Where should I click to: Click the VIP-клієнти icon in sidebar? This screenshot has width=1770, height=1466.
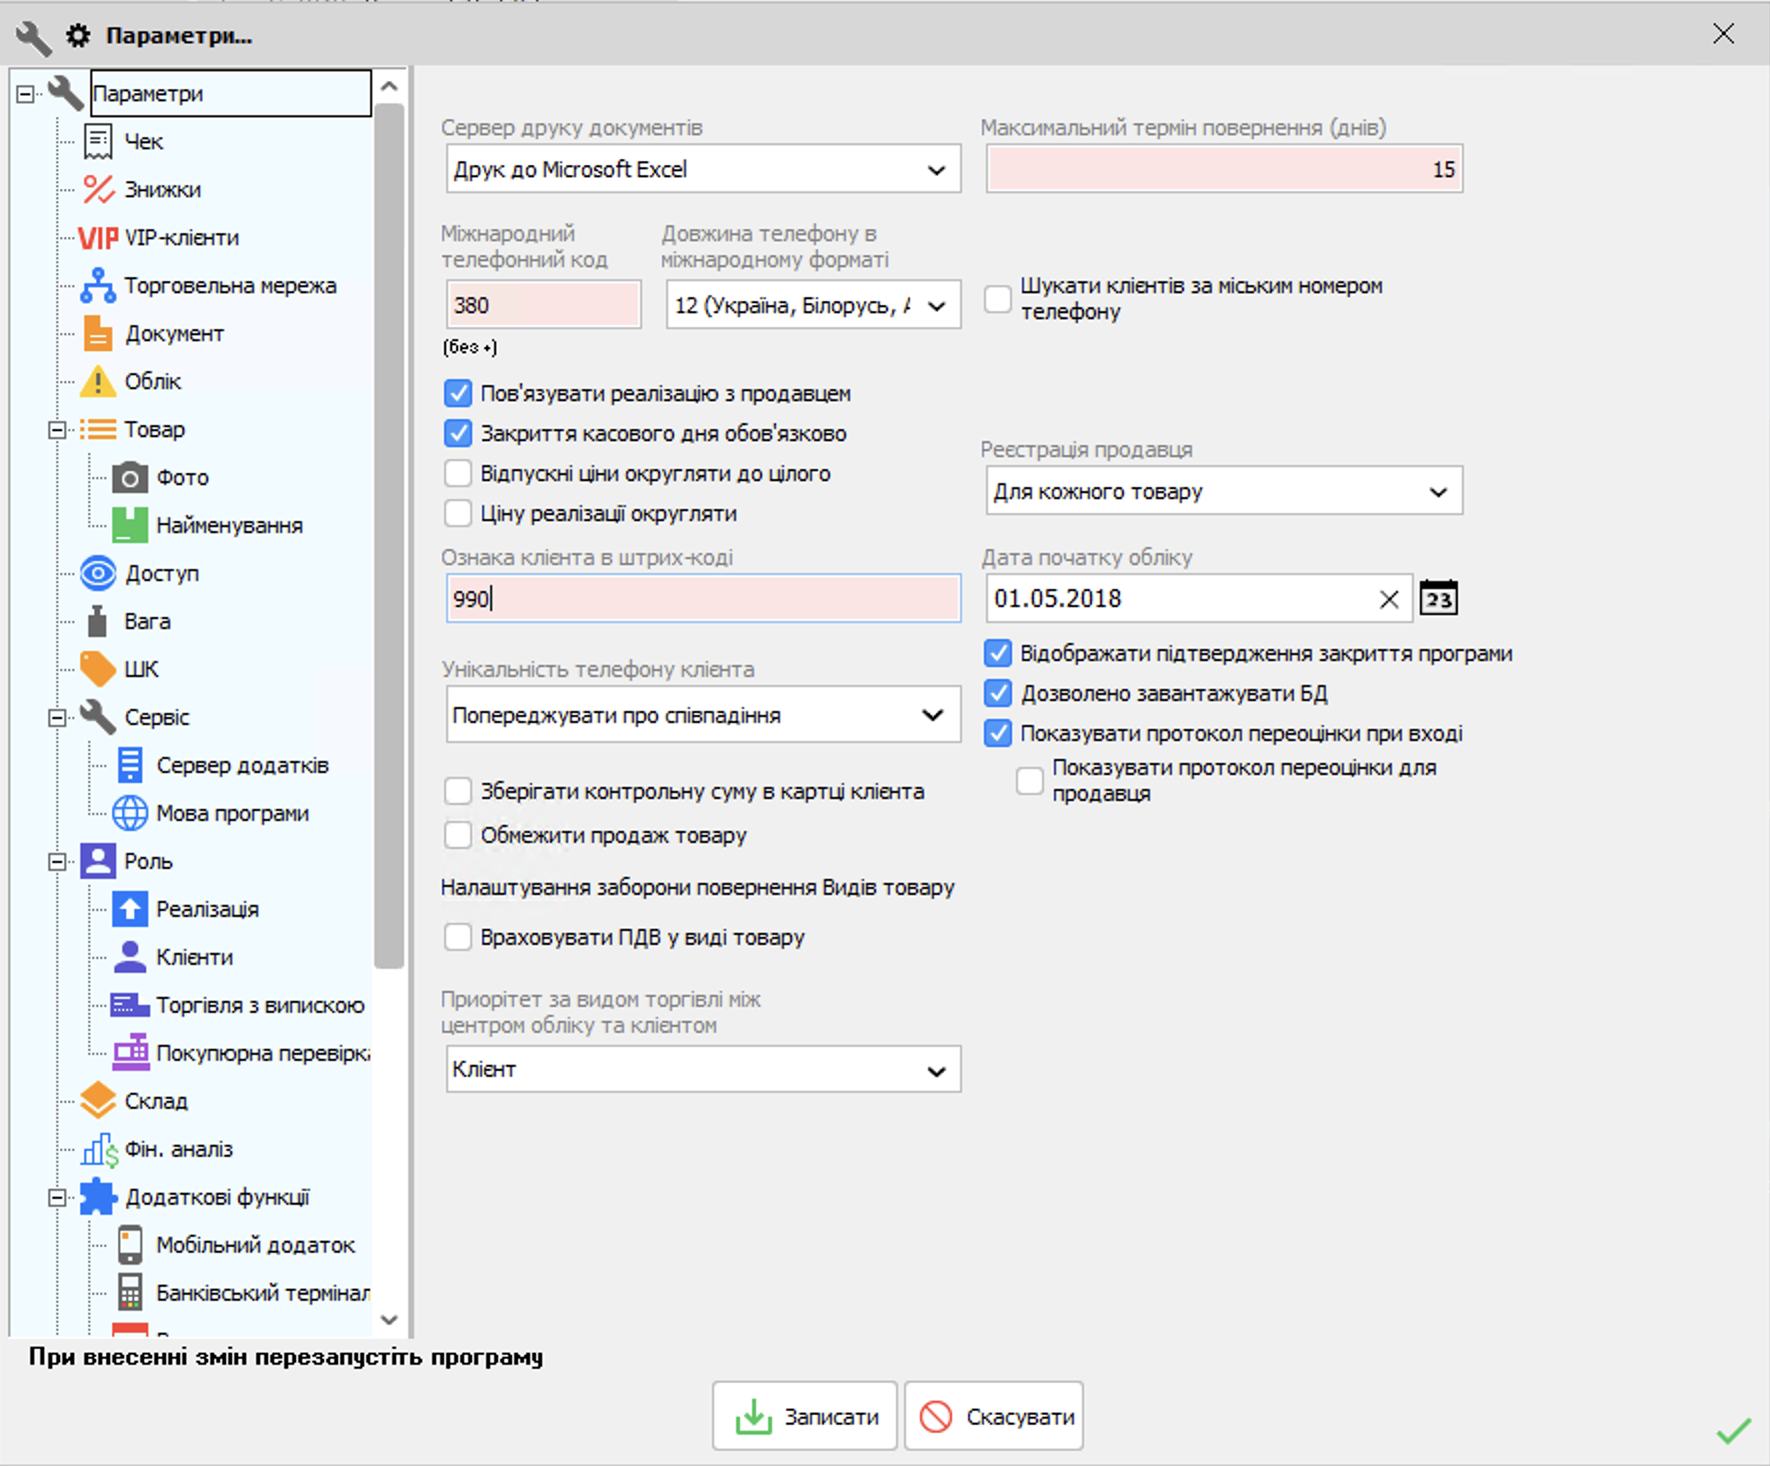[x=98, y=238]
